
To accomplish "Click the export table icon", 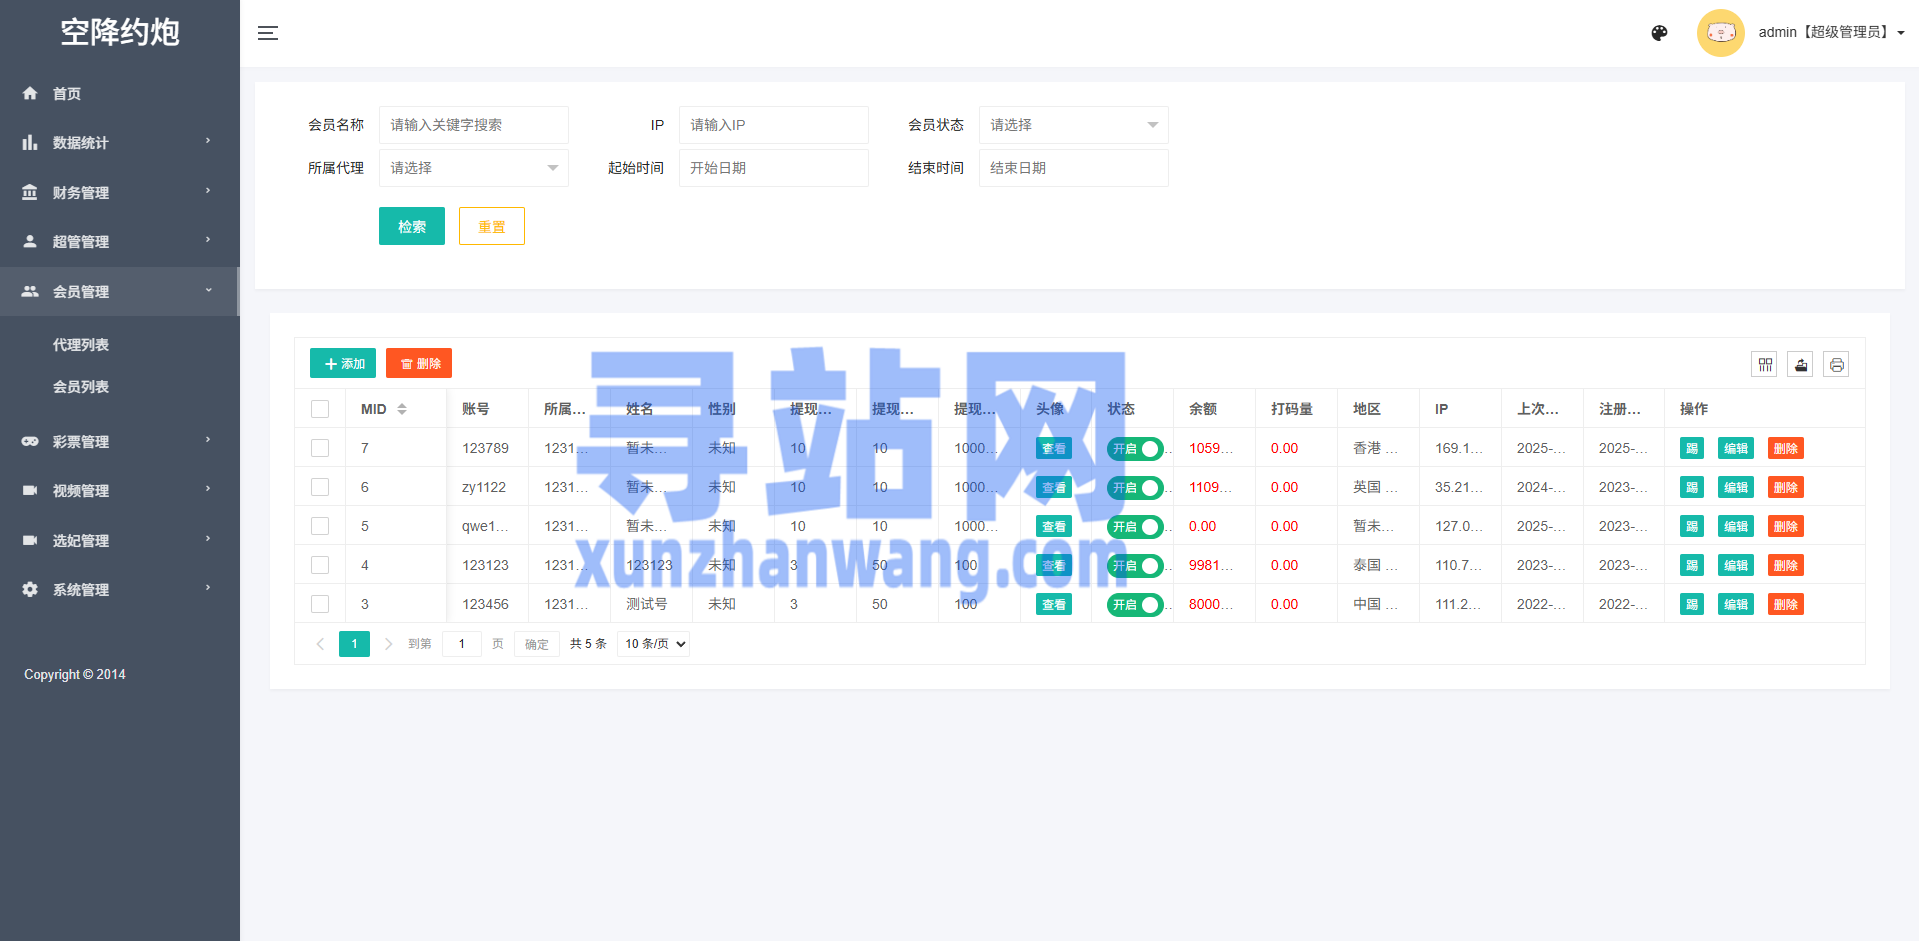I will pyautogui.click(x=1800, y=364).
